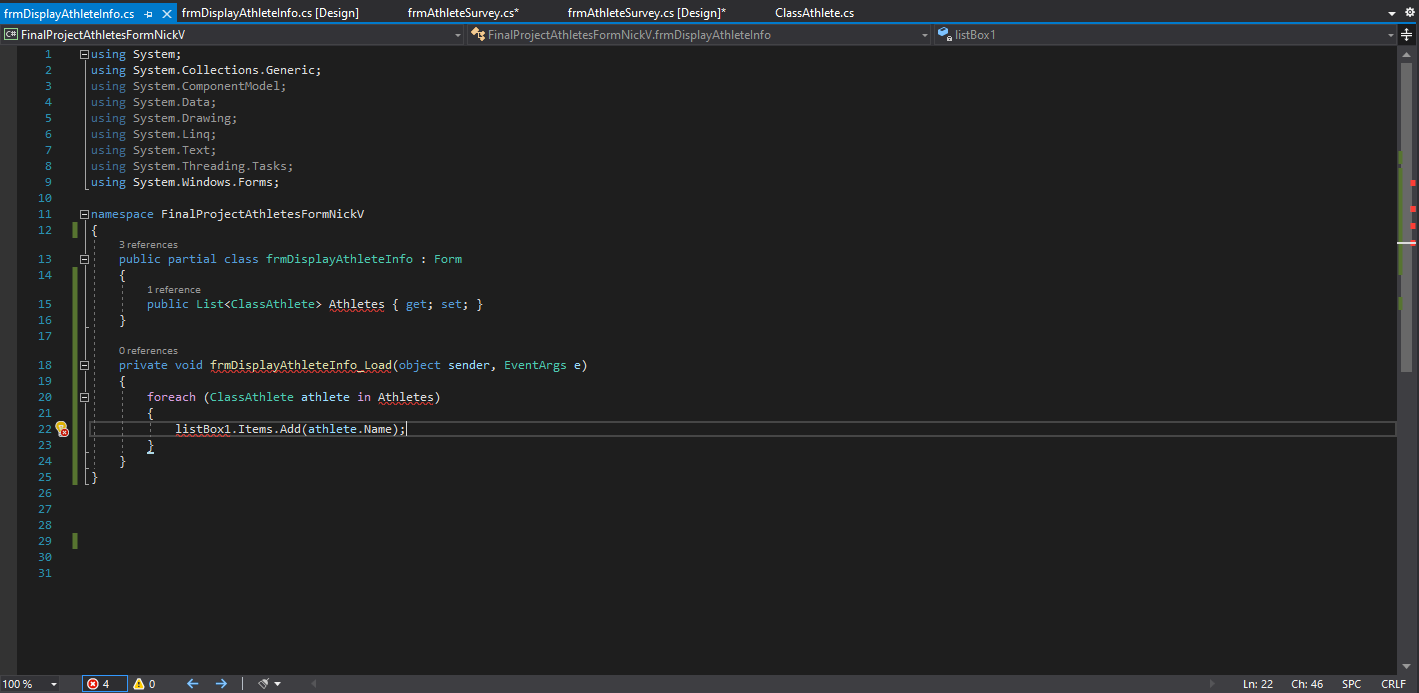Click the CRLF line ending indicator
Image resolution: width=1419 pixels, height=693 pixels.
point(1393,684)
